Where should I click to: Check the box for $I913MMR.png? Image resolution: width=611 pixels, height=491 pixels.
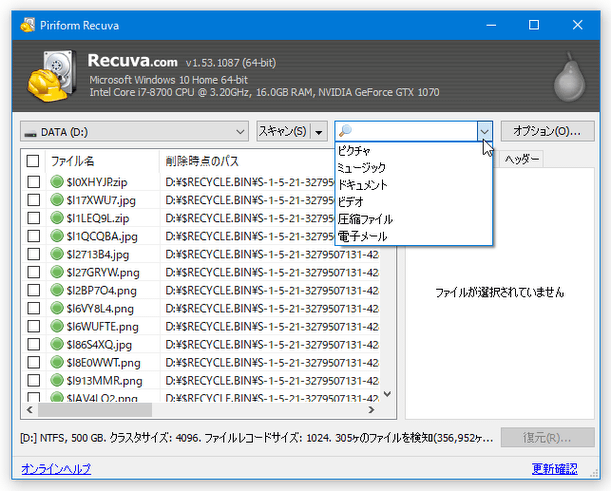coord(34,380)
